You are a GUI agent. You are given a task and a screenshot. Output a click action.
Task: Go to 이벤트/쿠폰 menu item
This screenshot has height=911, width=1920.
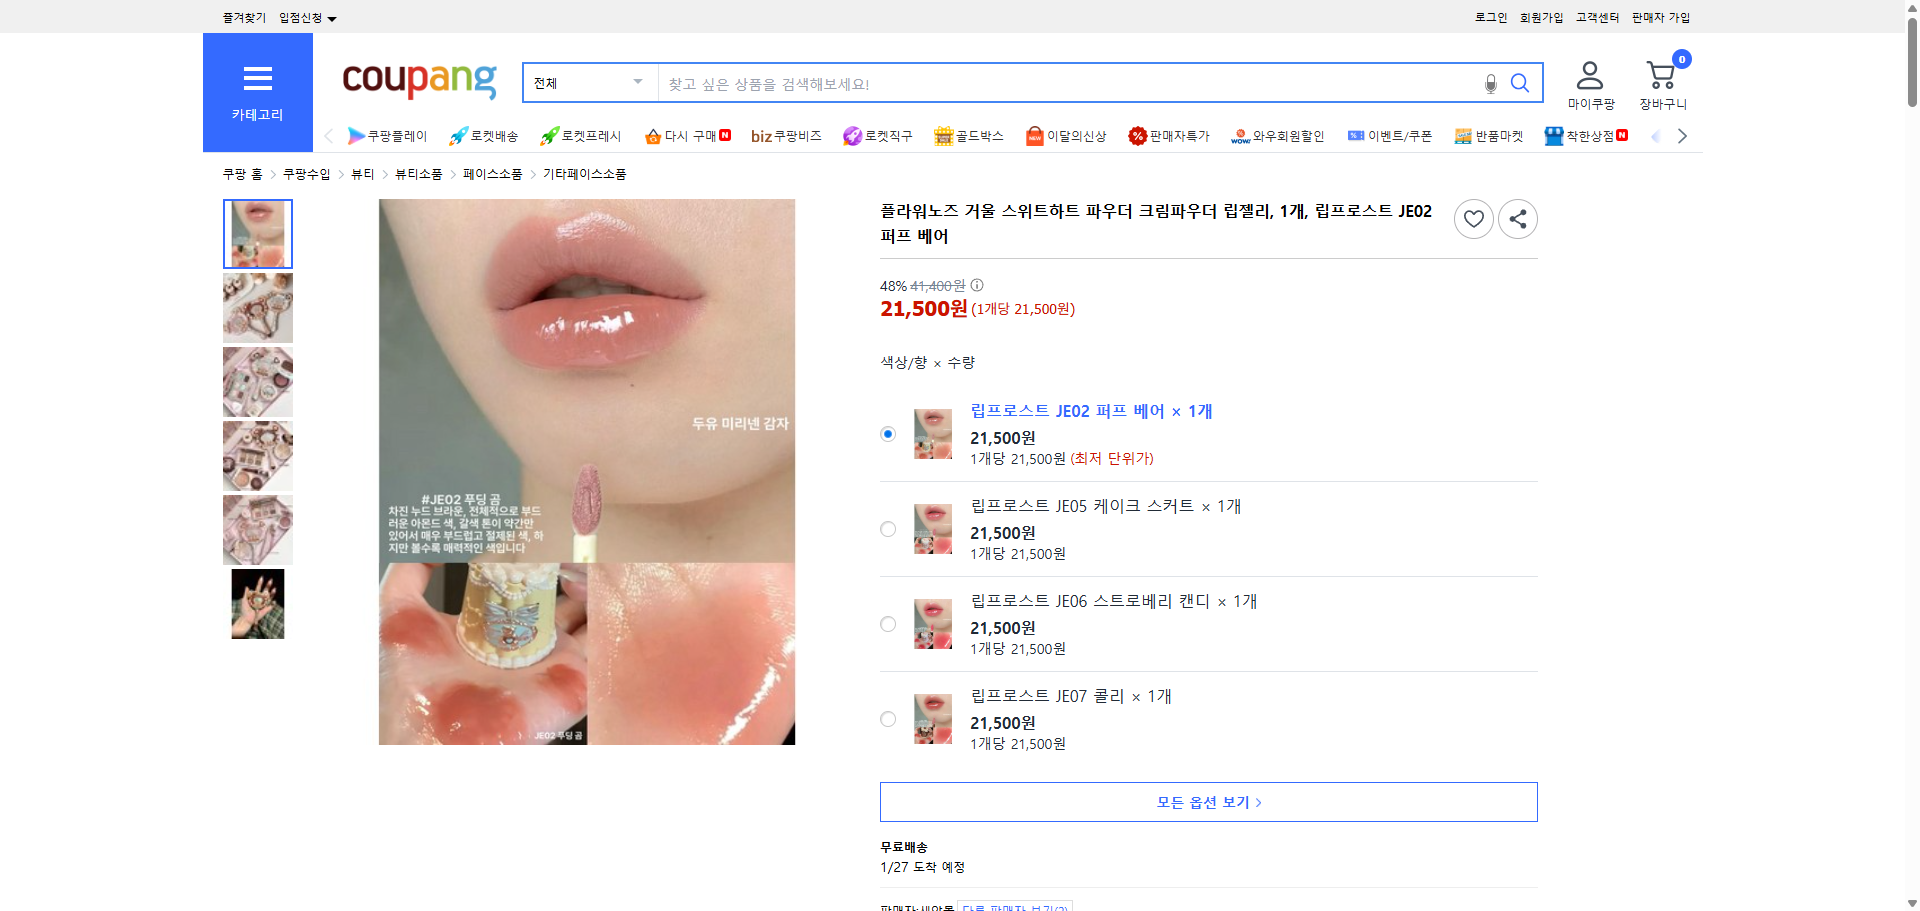pos(1397,136)
